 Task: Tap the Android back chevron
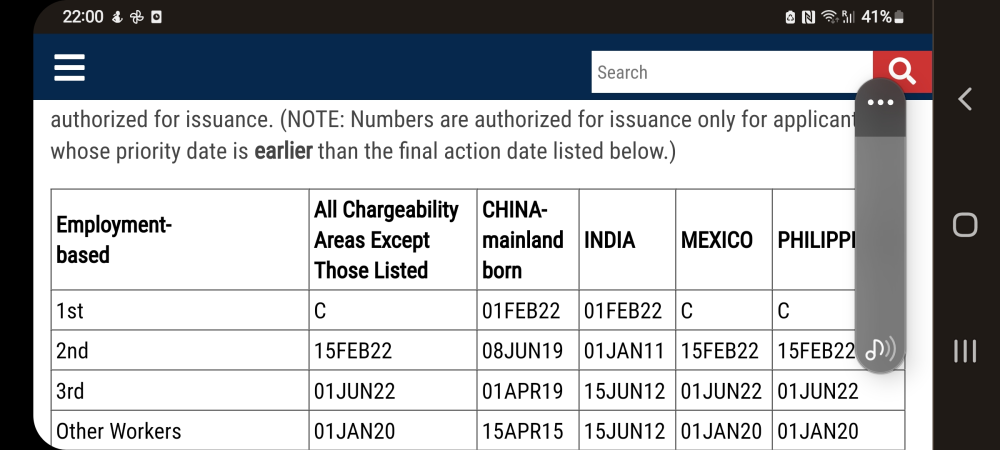965,99
